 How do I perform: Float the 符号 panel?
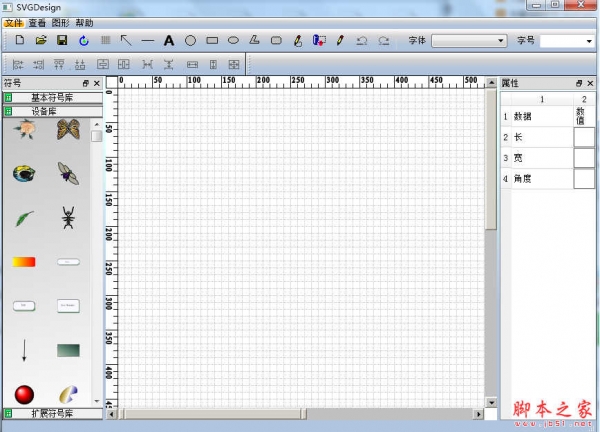[x=86, y=83]
